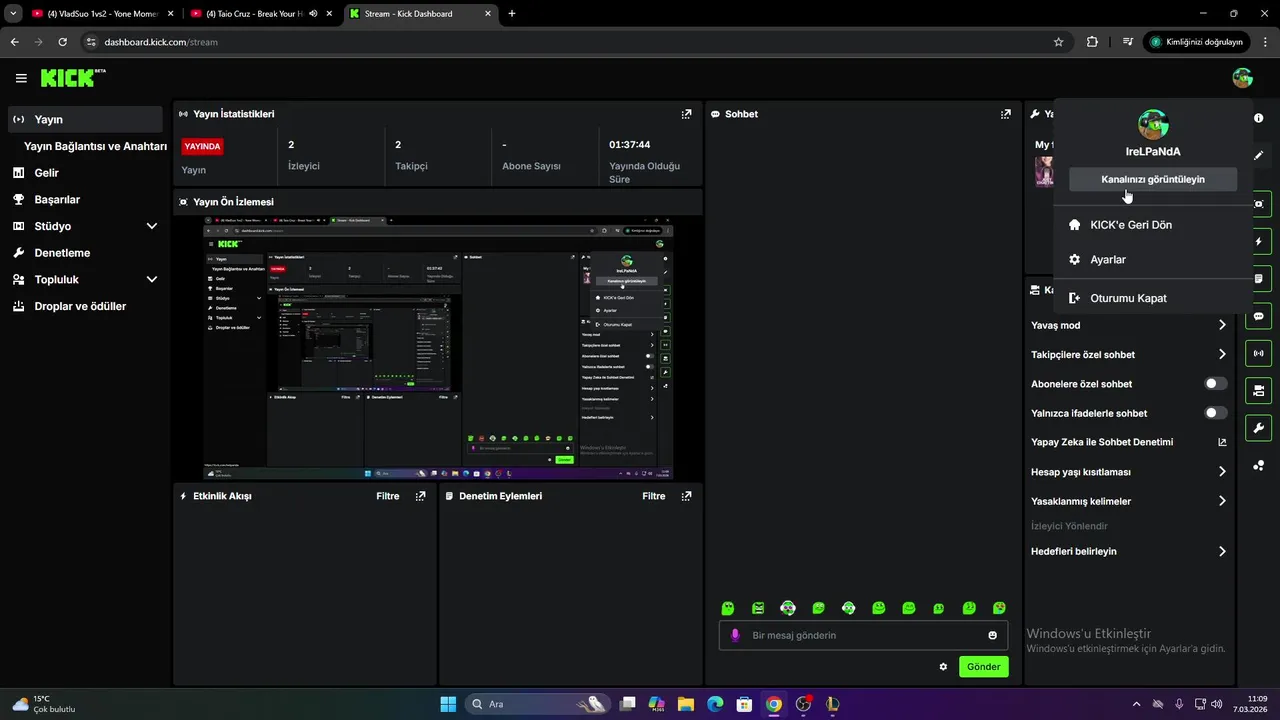Open Yayın Bağlantısı ve Anahtarı page
This screenshot has width=1280, height=720.
[95, 146]
